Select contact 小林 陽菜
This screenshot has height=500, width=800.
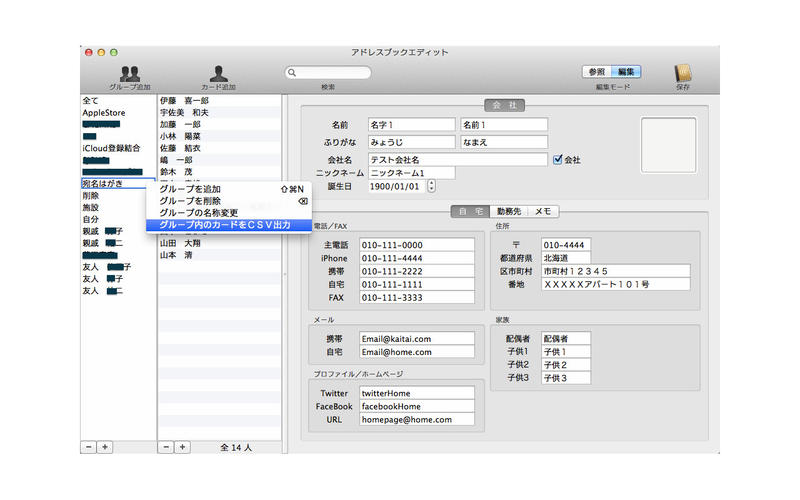tap(219, 136)
